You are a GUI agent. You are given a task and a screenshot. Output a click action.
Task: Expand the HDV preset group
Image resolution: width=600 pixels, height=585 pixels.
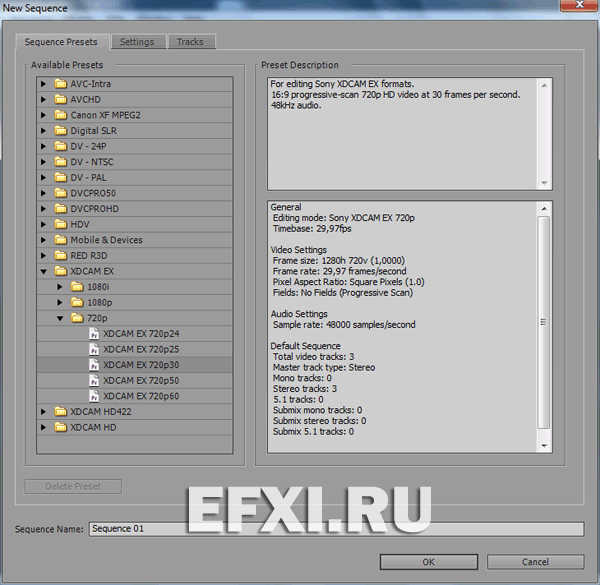point(43,224)
